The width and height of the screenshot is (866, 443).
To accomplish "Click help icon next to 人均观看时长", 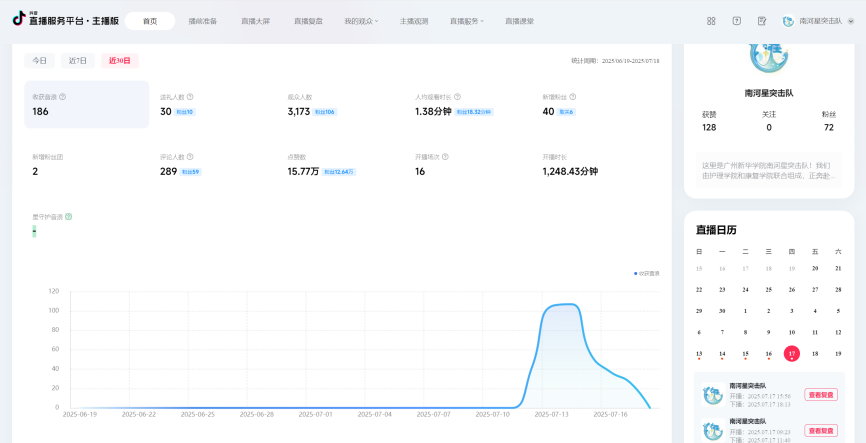I will coord(457,97).
